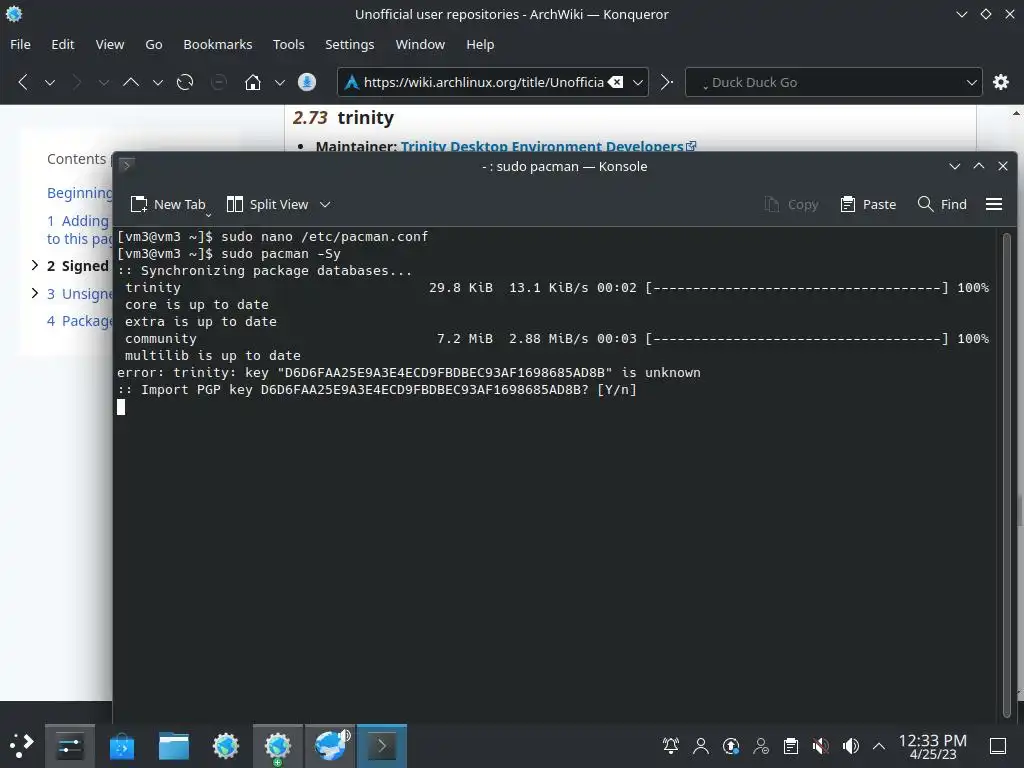The height and width of the screenshot is (768, 1024).
Task: Open the Help menu
Action: (480, 44)
